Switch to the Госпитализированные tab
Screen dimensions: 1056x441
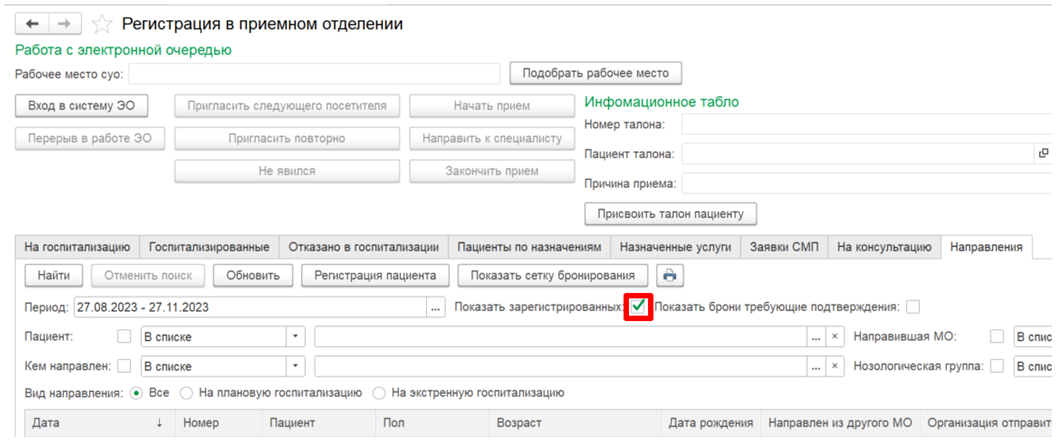pyautogui.click(x=209, y=246)
